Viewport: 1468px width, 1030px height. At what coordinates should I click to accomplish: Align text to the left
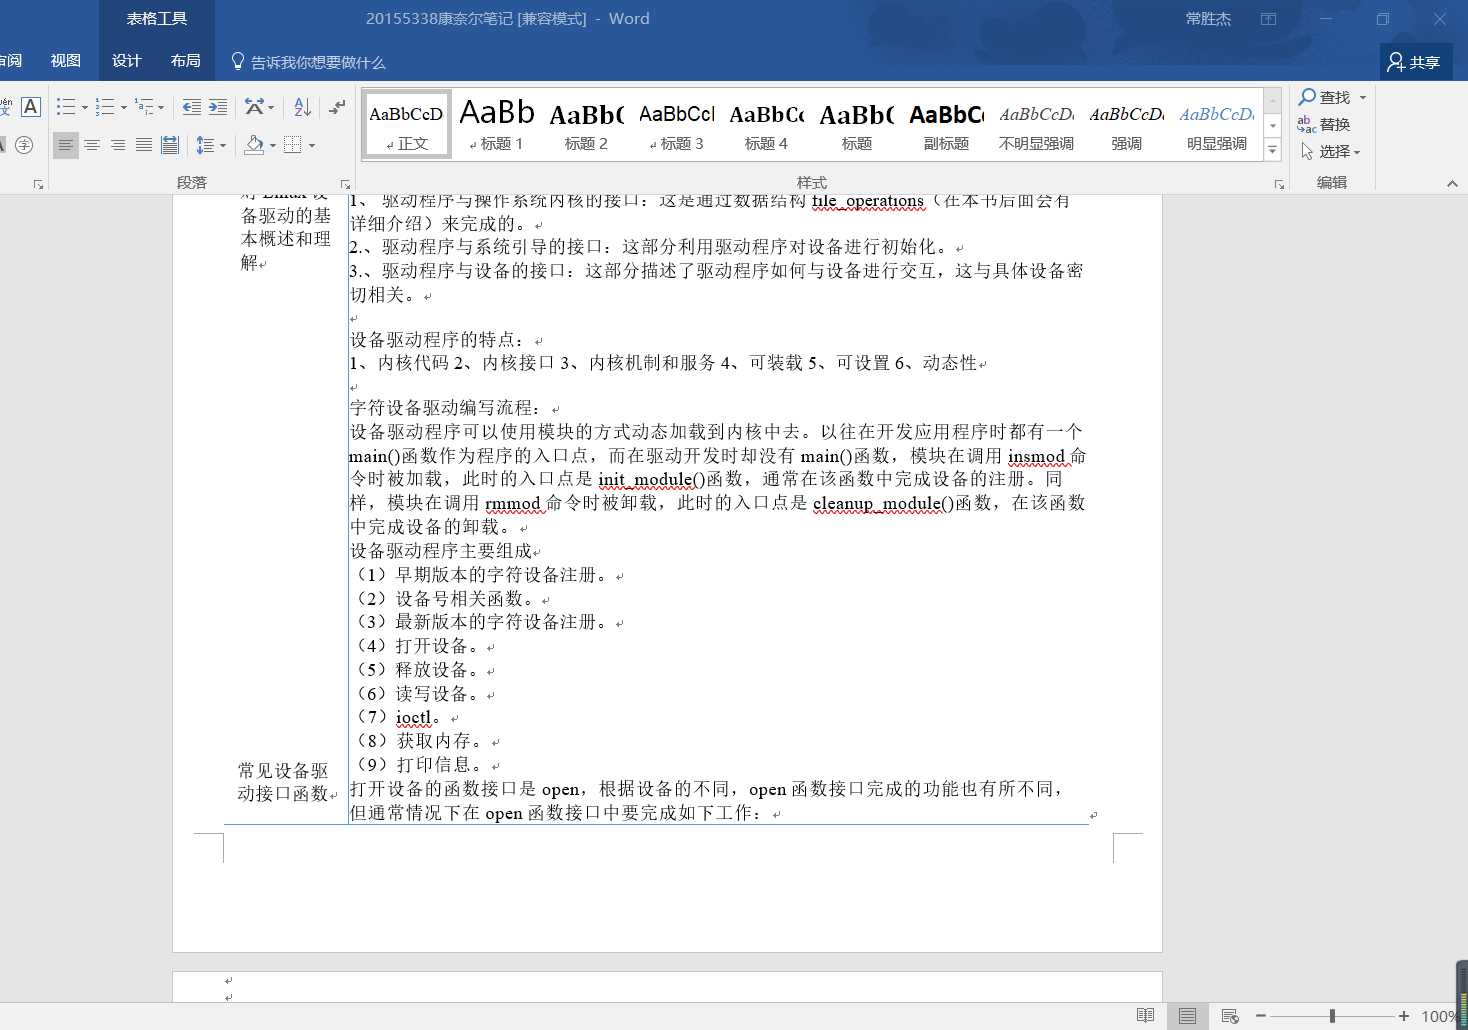(65, 145)
